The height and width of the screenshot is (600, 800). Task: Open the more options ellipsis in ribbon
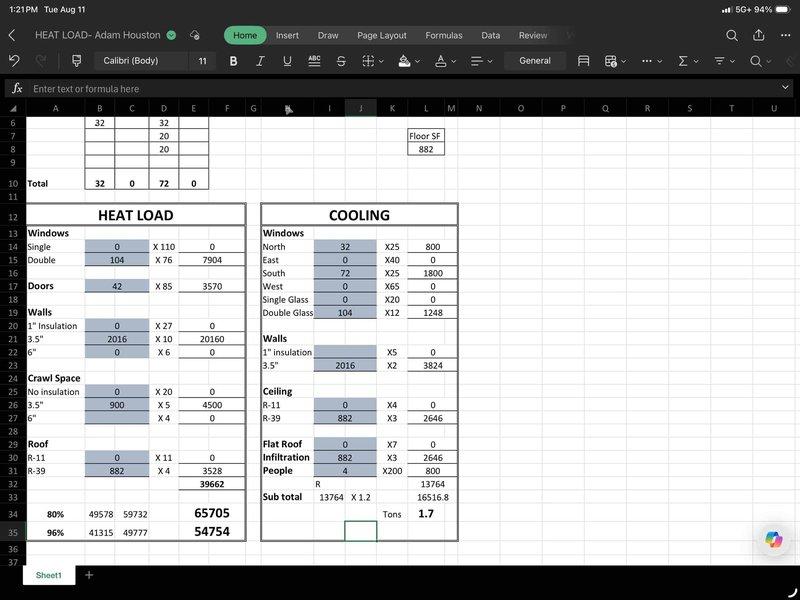coord(646,61)
